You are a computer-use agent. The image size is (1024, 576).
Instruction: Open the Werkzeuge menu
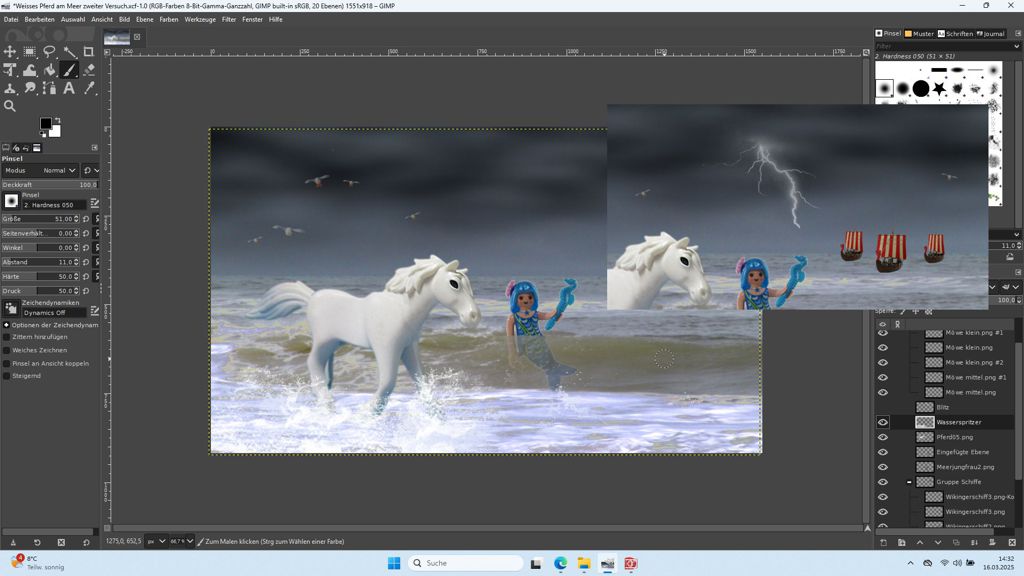(x=200, y=20)
